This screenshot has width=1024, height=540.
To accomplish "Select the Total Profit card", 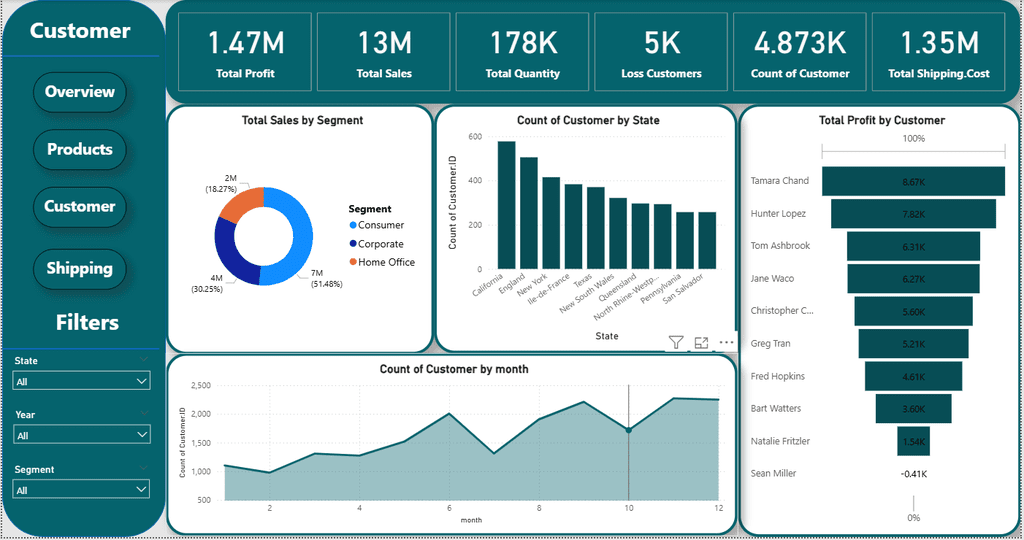I will coord(245,52).
